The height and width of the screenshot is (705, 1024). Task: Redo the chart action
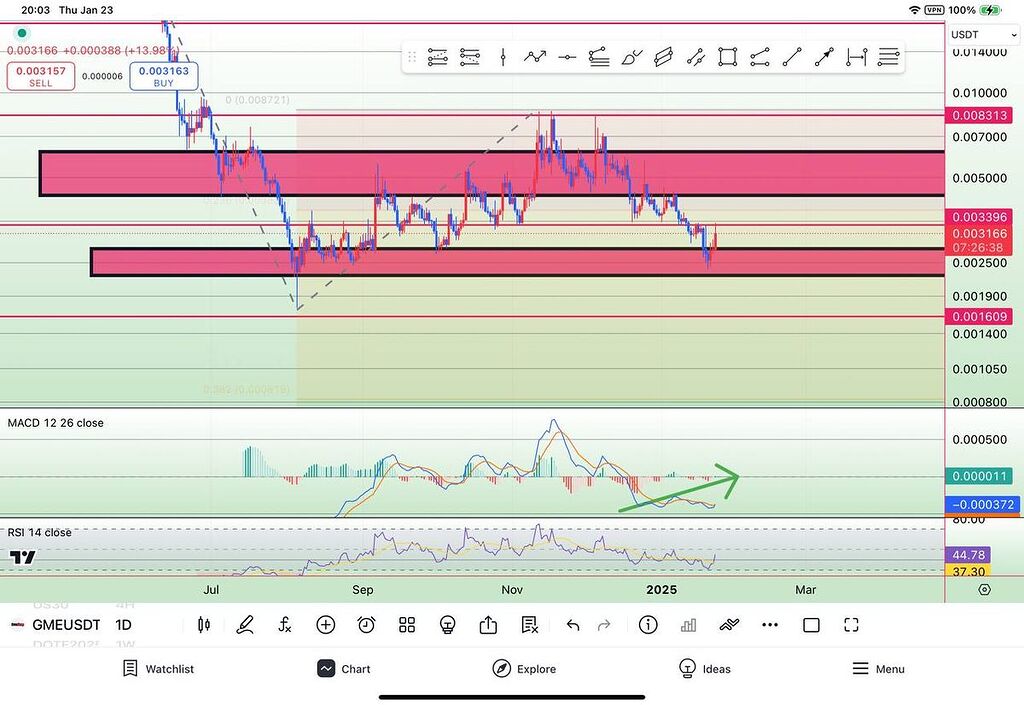pos(604,625)
